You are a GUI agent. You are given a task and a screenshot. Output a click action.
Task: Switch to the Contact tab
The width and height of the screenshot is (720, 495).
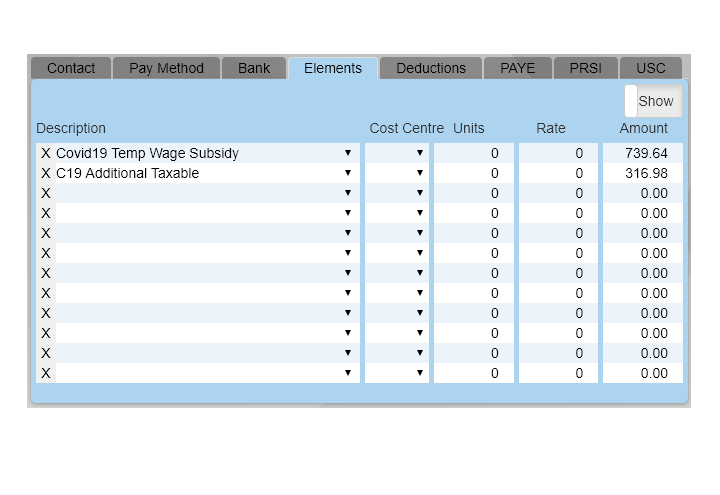pyautogui.click(x=71, y=68)
